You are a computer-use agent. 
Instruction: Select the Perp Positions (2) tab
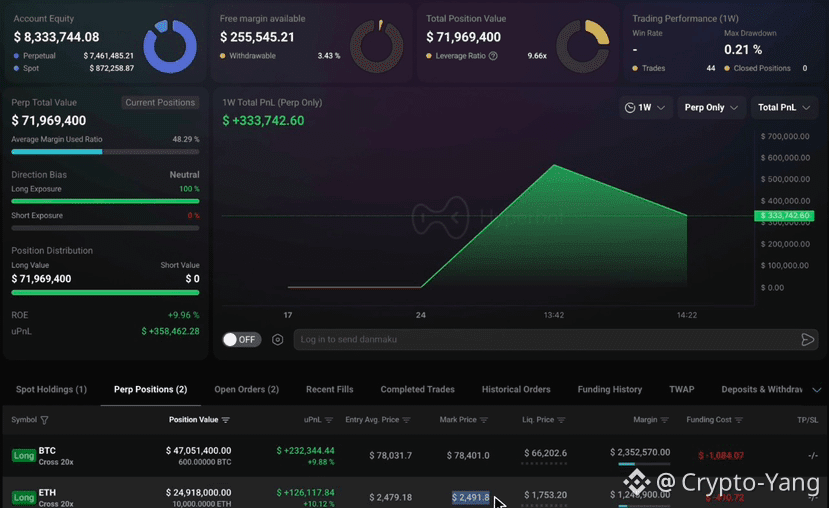[151, 390]
